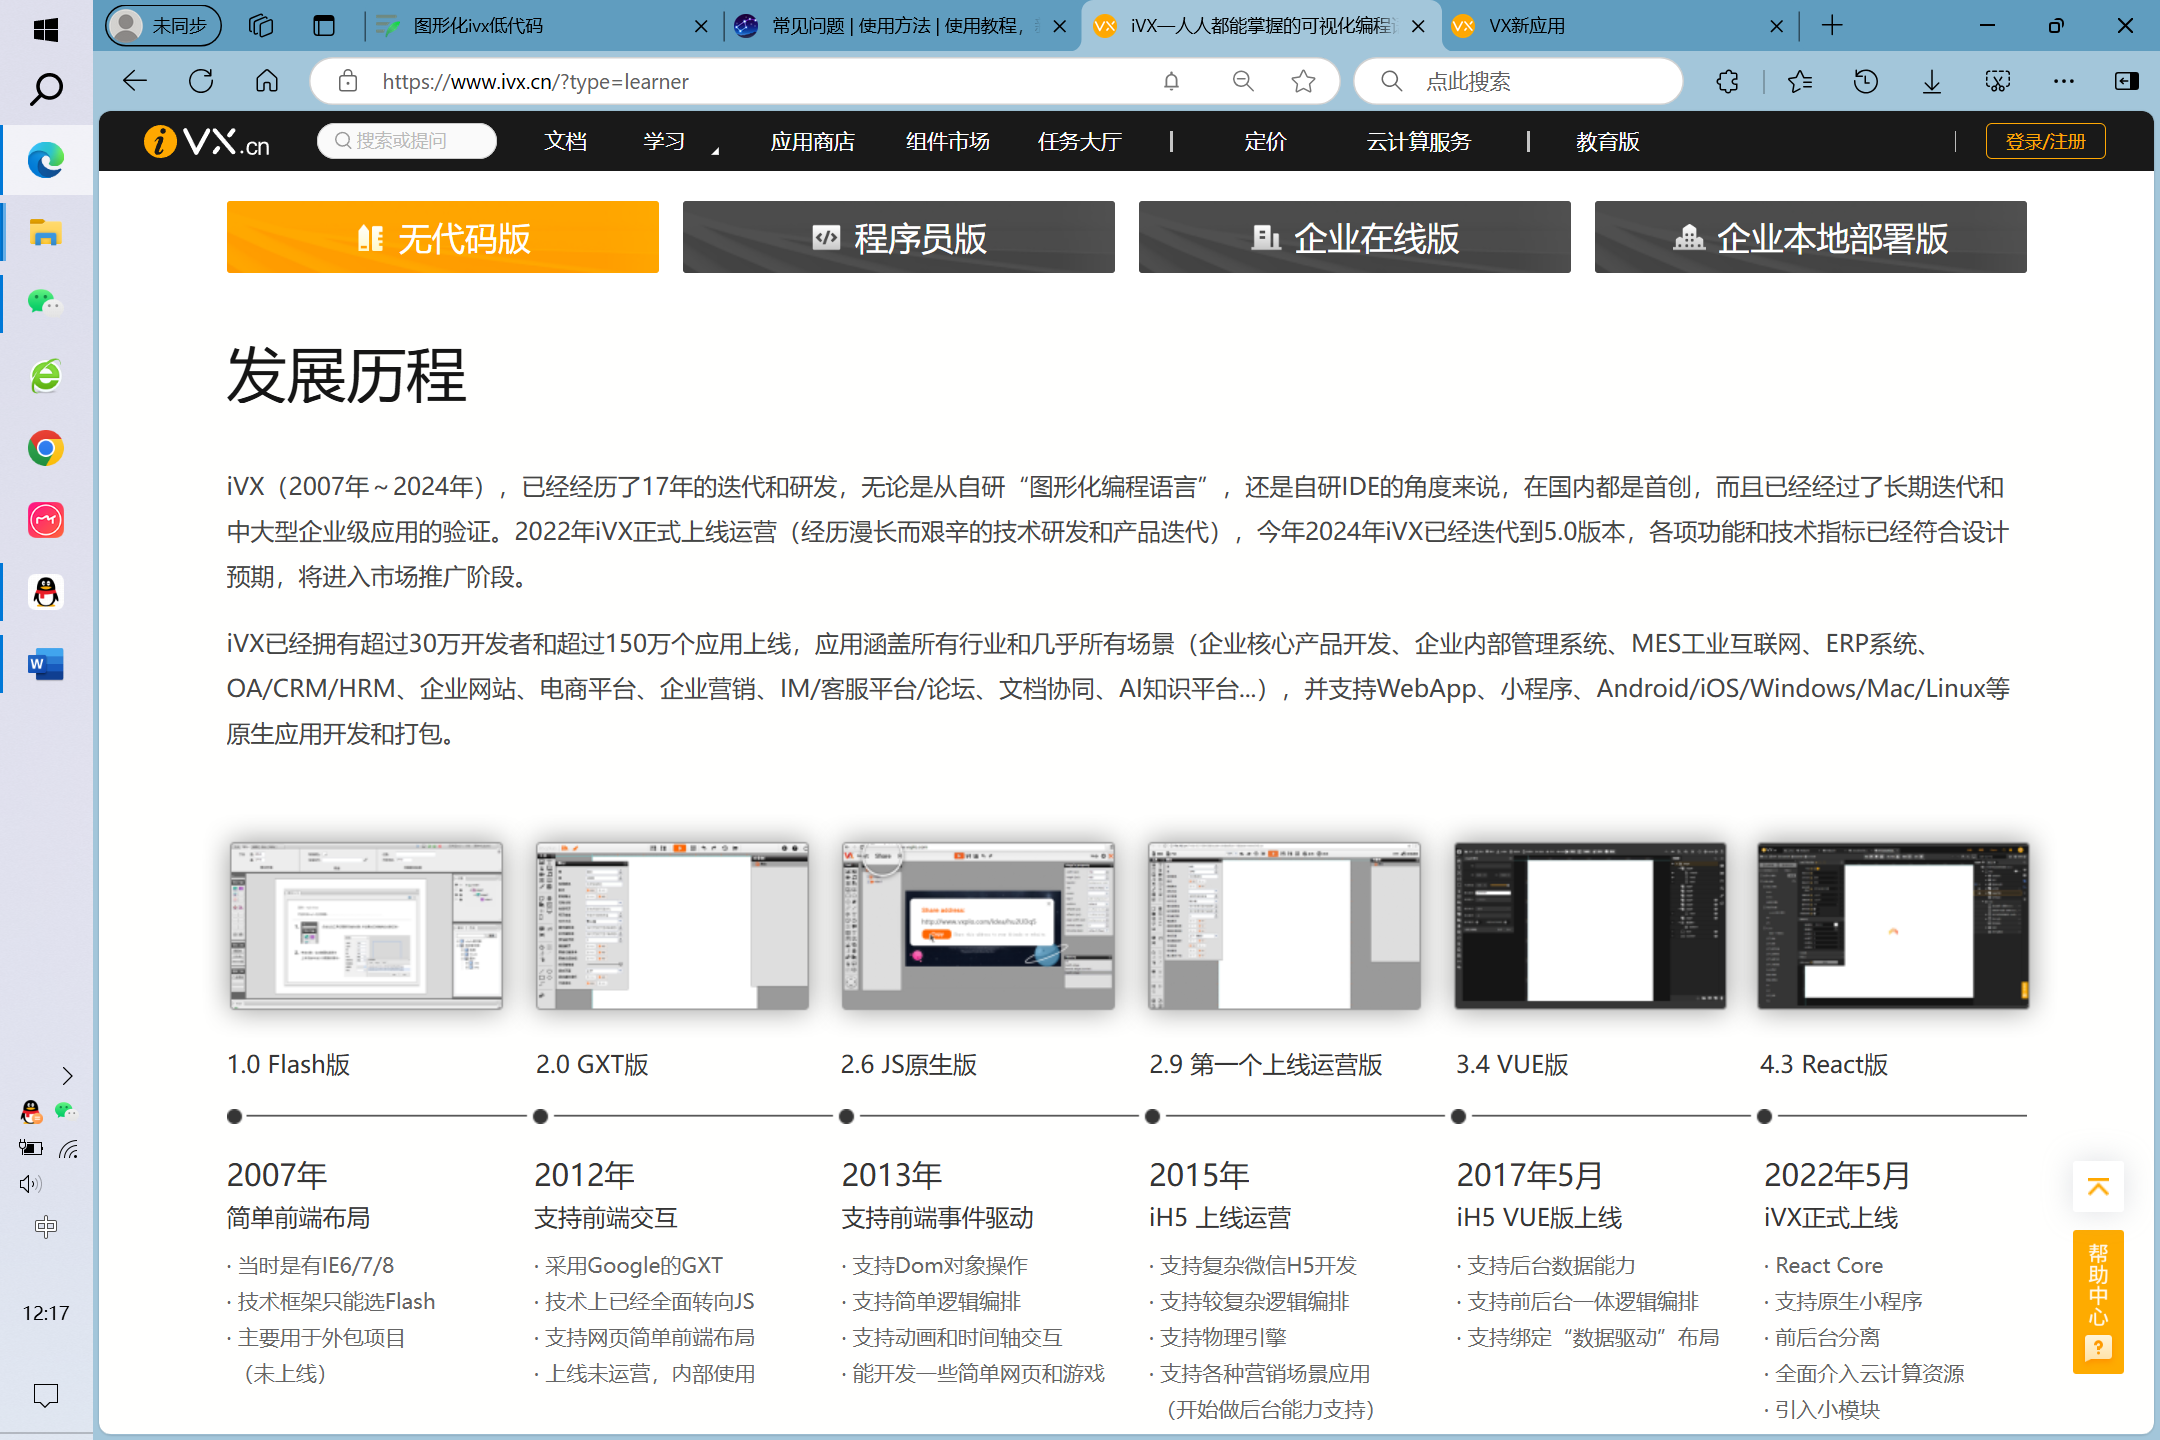Expand hidden system tray icons chevron

click(67, 1076)
